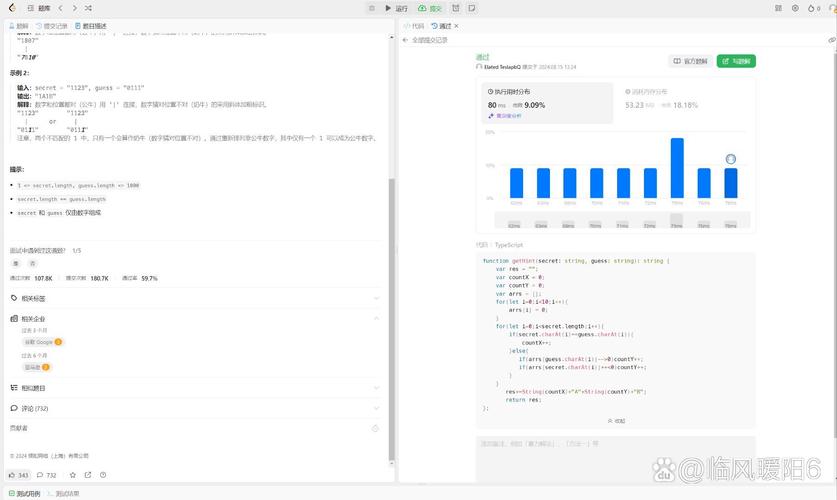The height and width of the screenshot is (500, 837).
Task: Open the 测试结果 test results tab
Action: (x=64, y=494)
